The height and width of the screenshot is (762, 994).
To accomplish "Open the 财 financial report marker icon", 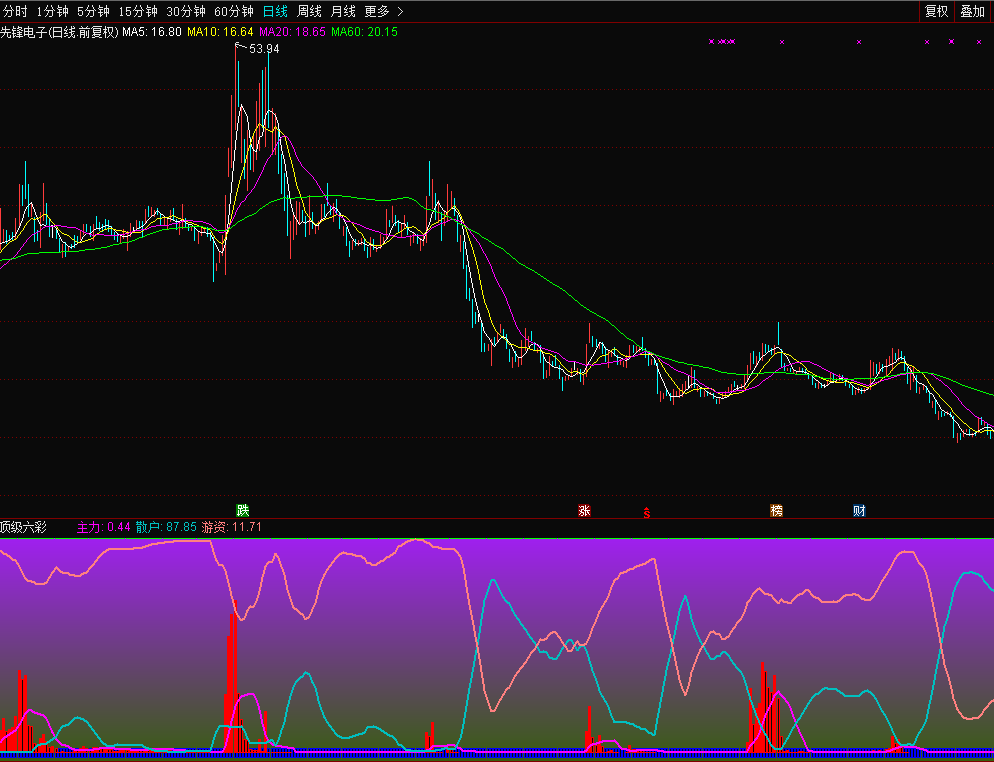I will (859, 510).
